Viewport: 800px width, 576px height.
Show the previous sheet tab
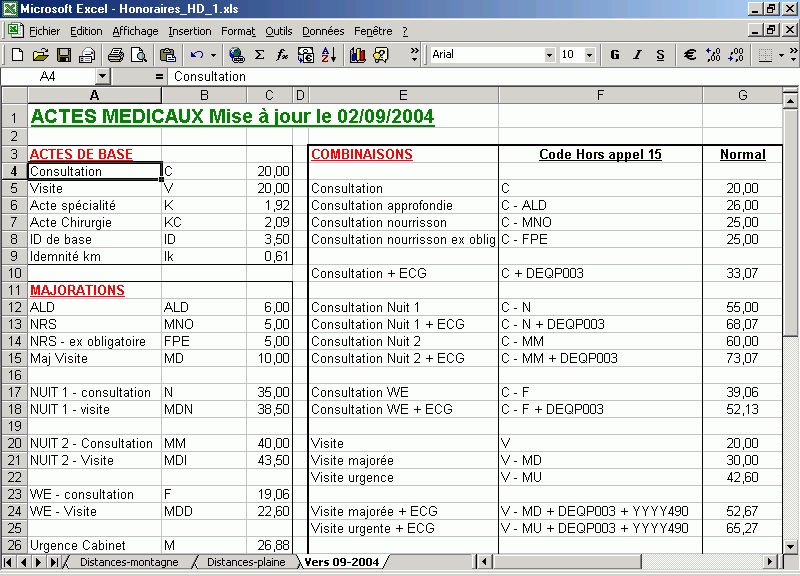pyautogui.click(x=23, y=562)
